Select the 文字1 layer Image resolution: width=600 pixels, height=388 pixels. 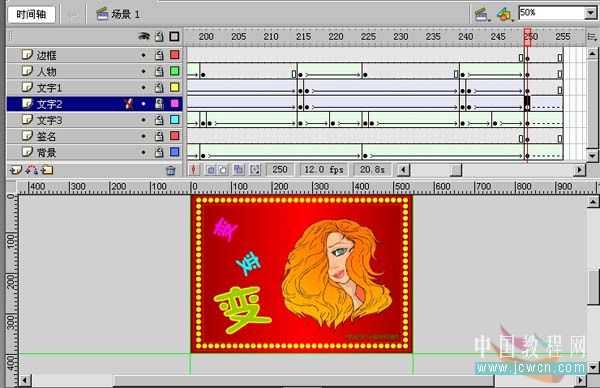click(94, 88)
